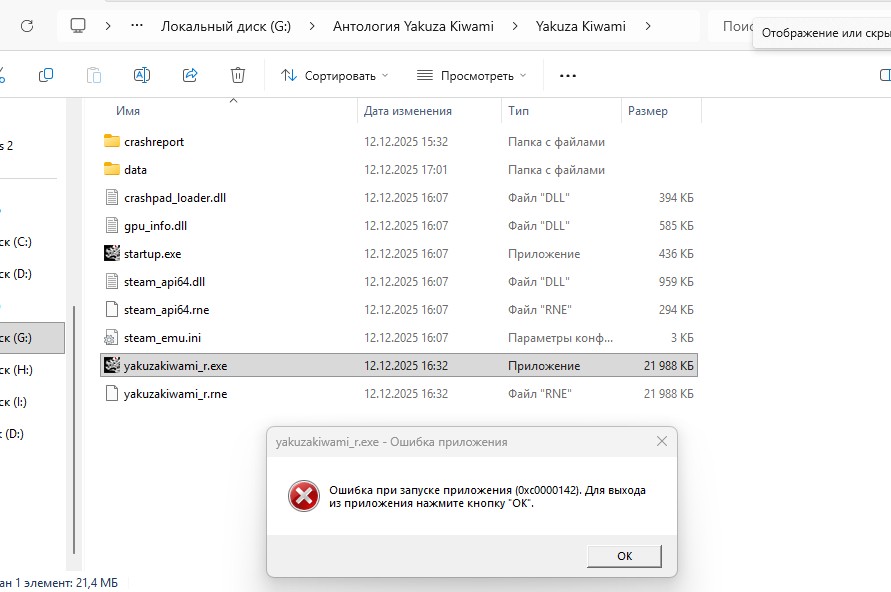This screenshot has width=891, height=592.
Task: Select the data folder
Action: (135, 170)
